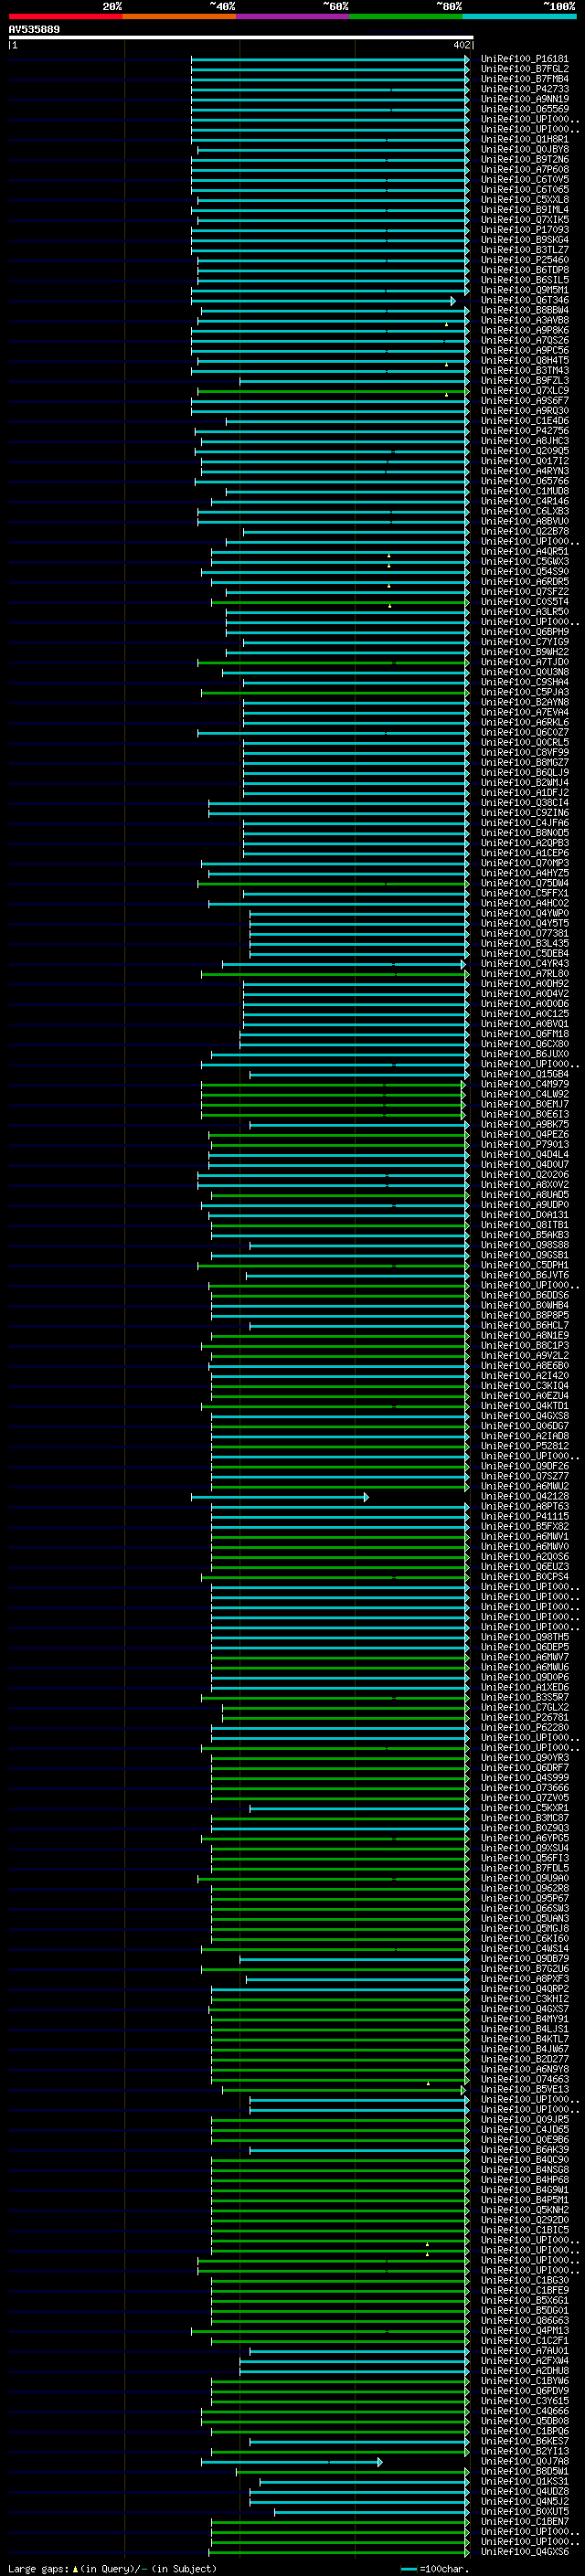Click the white query sequence ruler bar
The width and height of the screenshot is (585, 2576).
pyautogui.click(x=241, y=37)
